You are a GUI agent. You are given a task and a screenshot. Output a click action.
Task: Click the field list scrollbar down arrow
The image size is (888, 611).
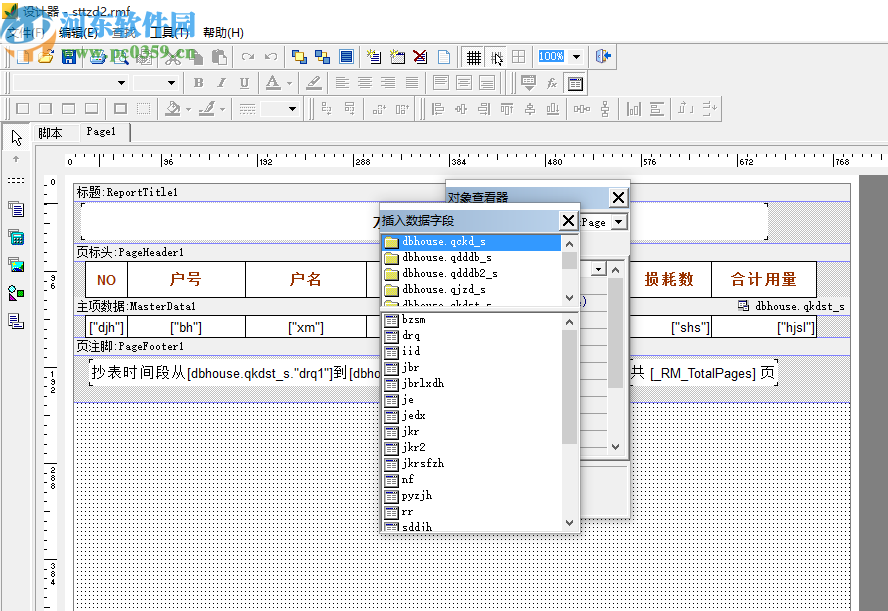(570, 523)
